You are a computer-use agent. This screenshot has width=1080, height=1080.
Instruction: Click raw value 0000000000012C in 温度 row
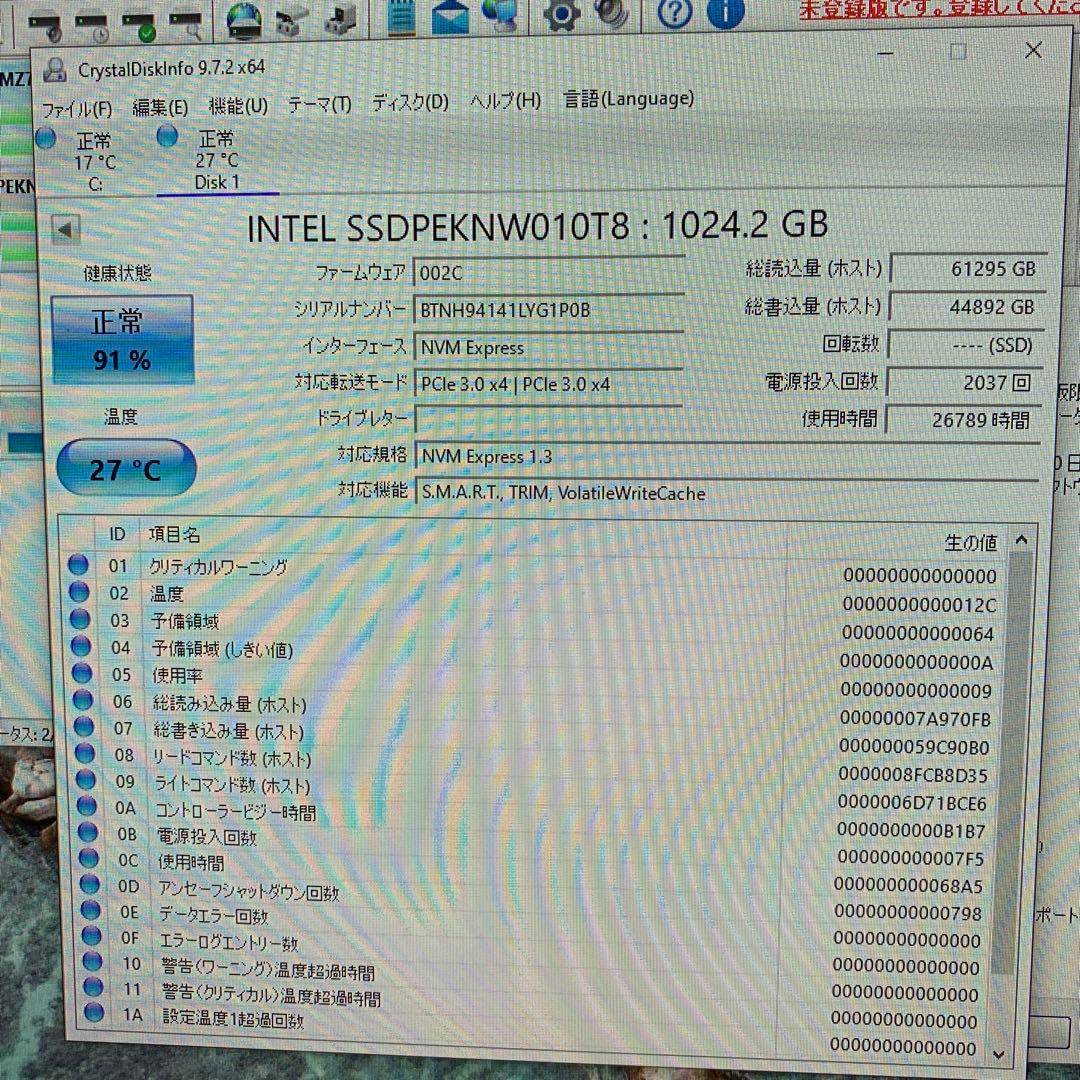click(920, 605)
